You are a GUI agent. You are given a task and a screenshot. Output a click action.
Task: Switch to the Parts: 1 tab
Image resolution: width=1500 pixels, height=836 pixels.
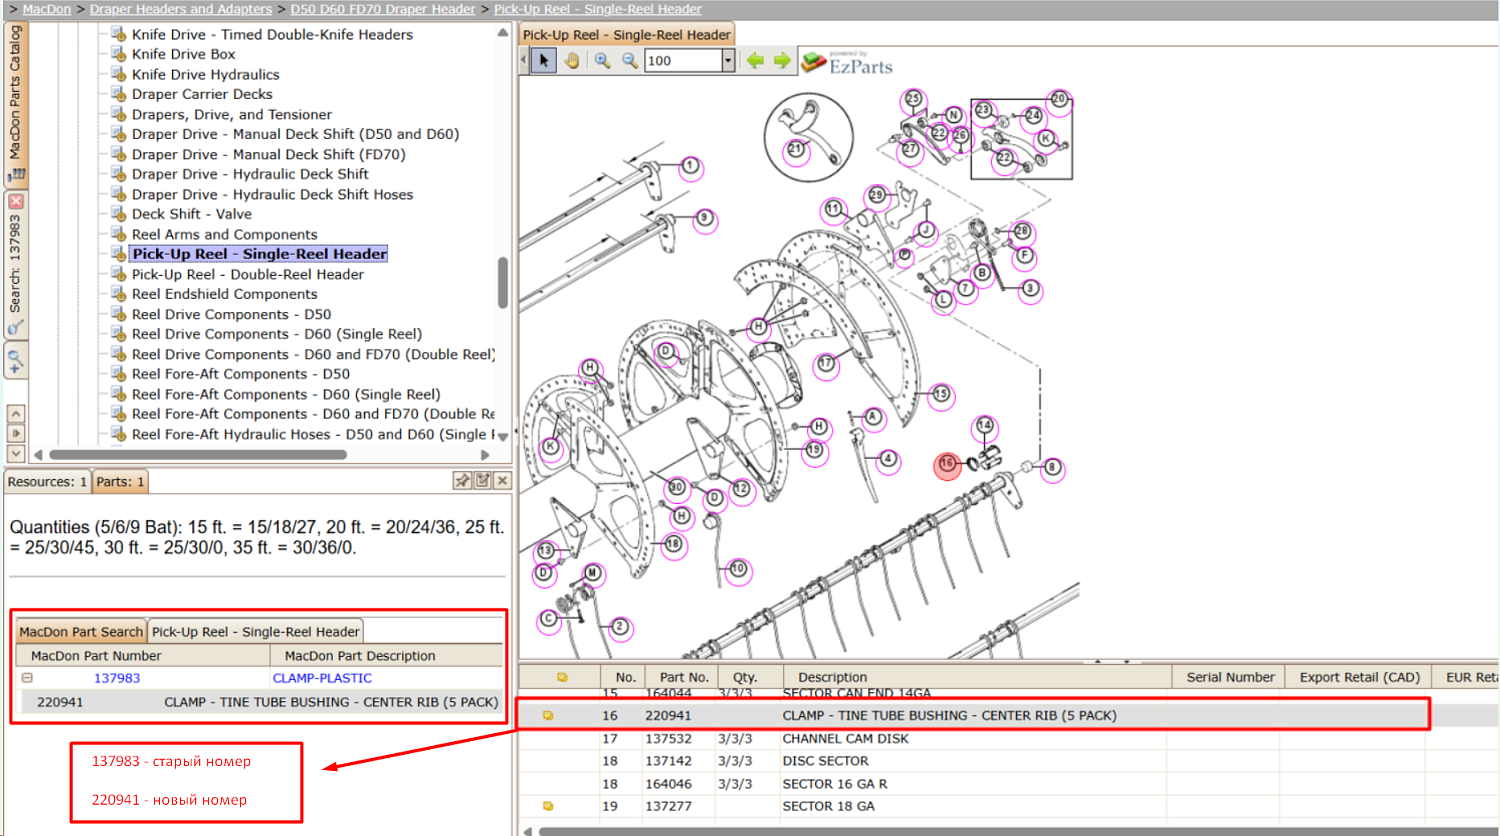[120, 482]
